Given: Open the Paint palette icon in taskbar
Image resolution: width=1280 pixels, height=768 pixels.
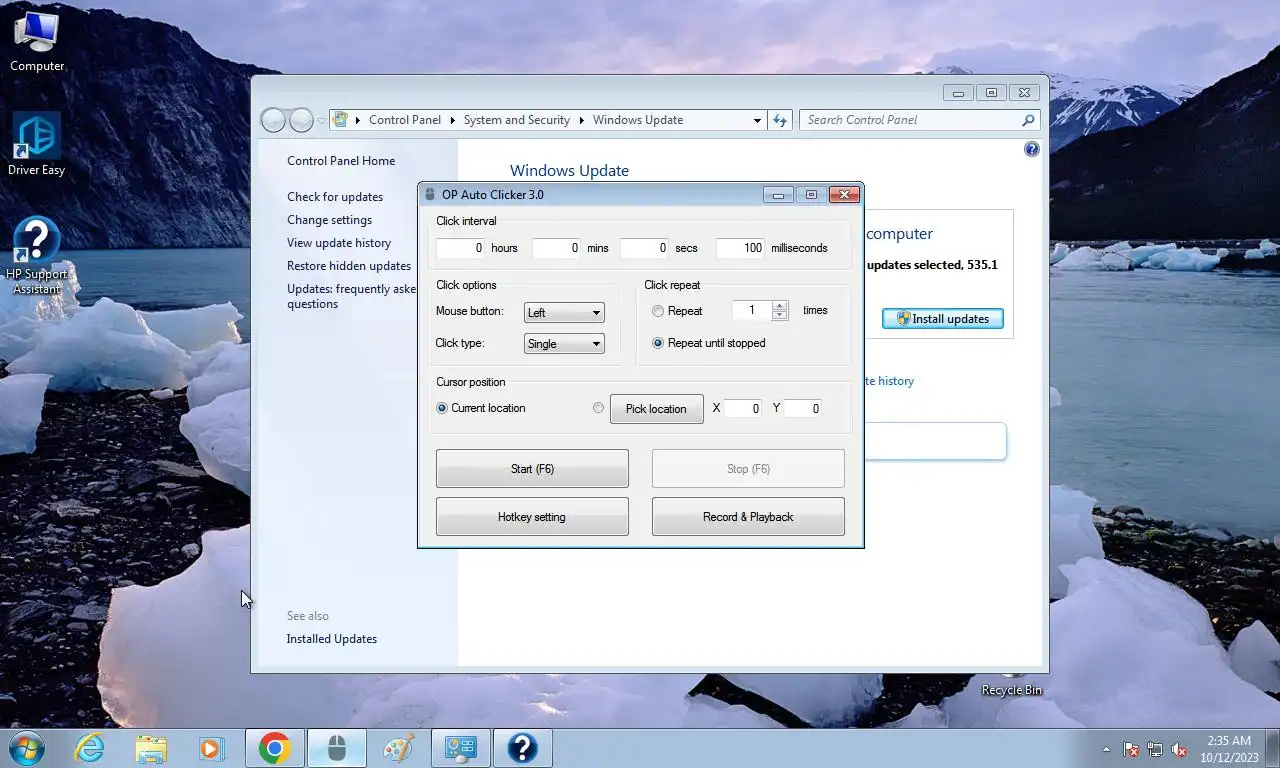Looking at the screenshot, I should click(398, 748).
